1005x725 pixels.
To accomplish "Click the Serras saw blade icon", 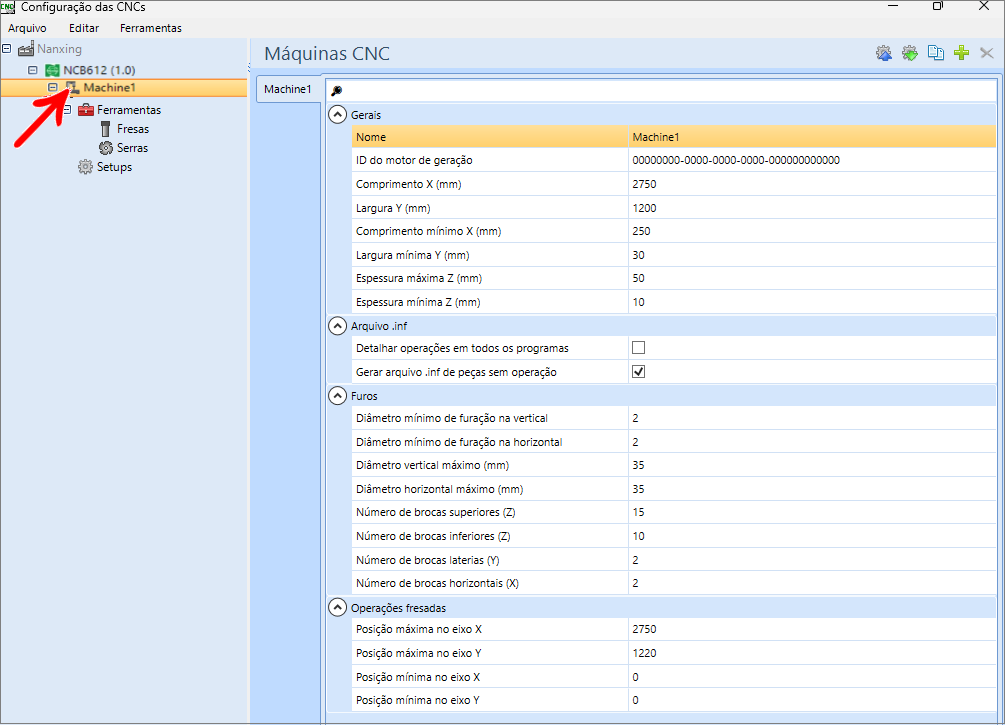I will point(106,148).
